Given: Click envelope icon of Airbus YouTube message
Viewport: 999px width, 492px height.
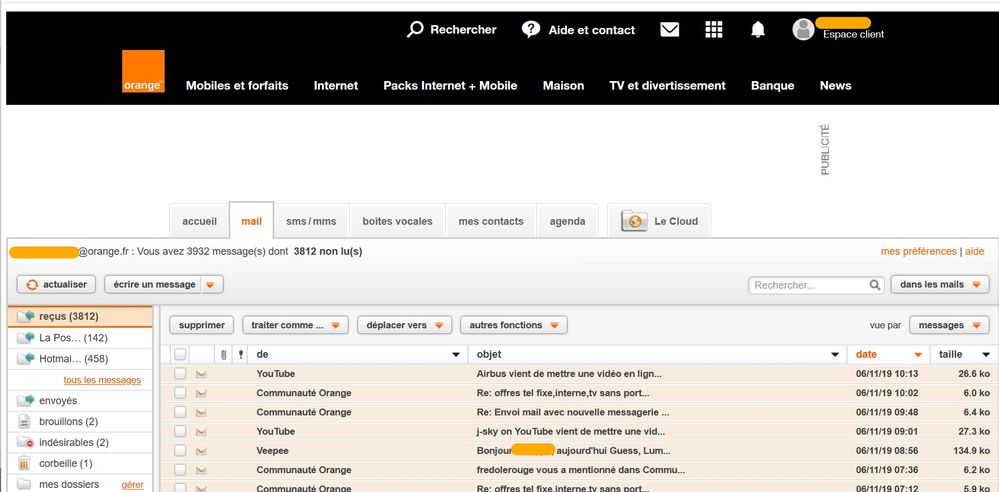Looking at the screenshot, I should (201, 374).
